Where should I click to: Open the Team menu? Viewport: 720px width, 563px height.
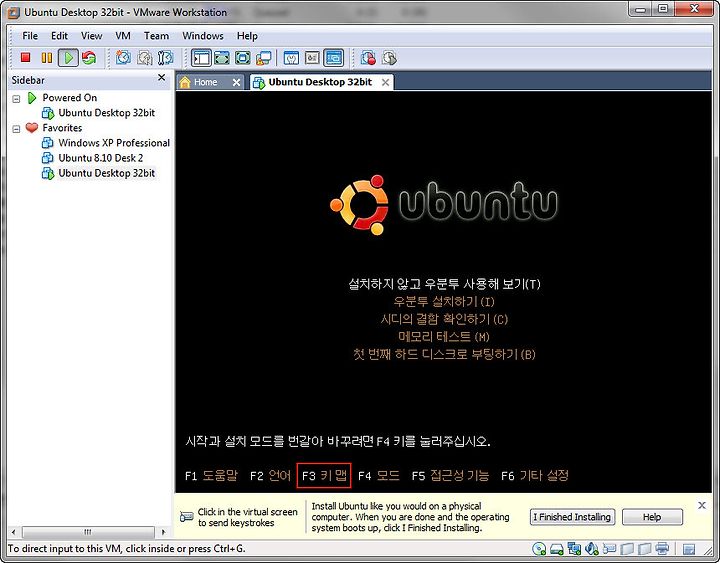tap(156, 36)
